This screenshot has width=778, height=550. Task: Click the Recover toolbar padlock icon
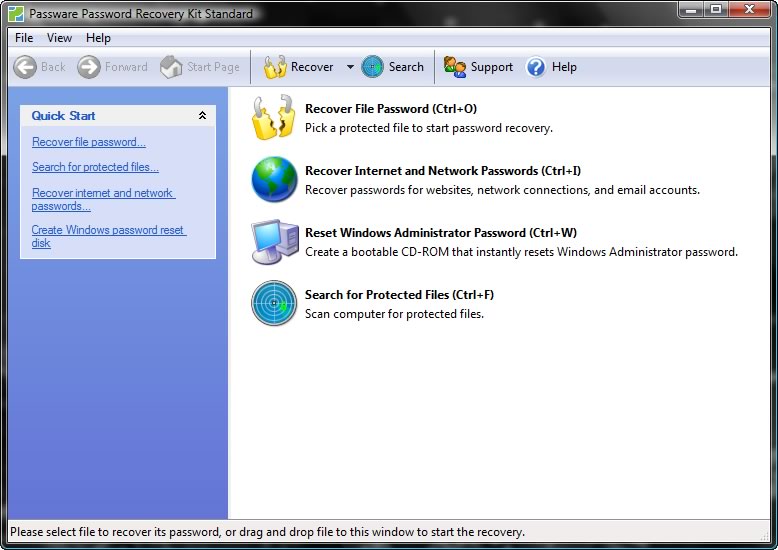pos(275,67)
